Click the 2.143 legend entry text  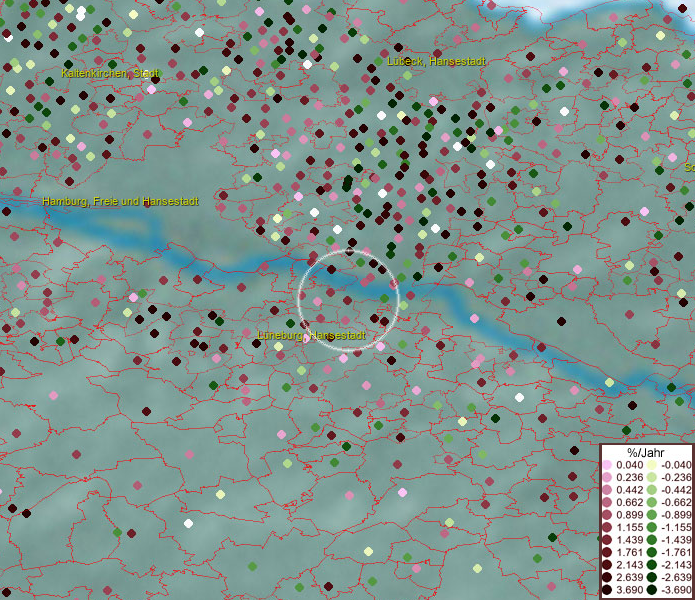(x=629, y=565)
